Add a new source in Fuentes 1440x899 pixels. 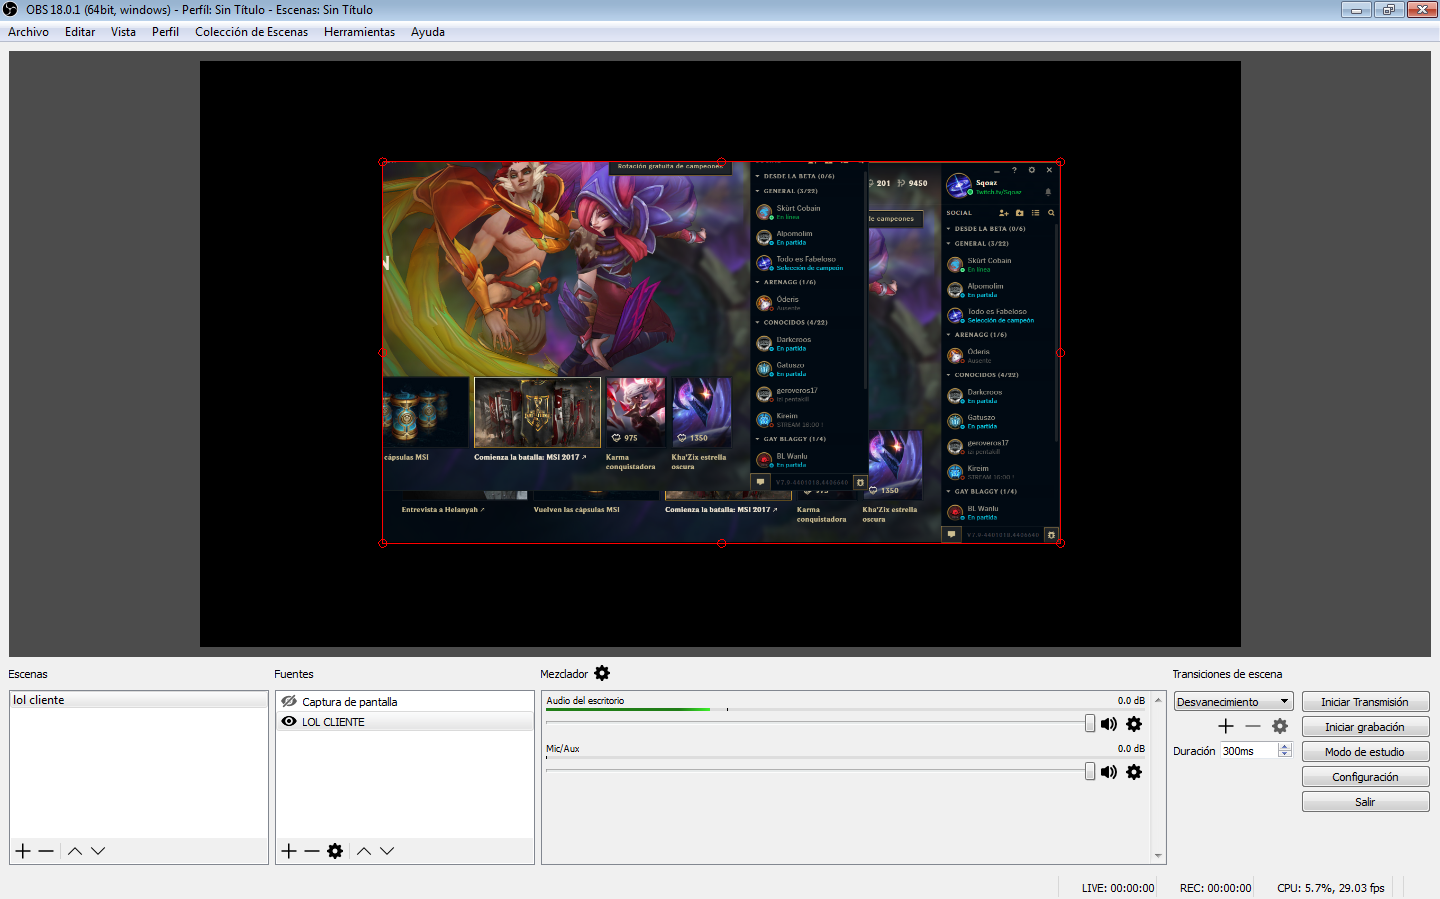click(289, 851)
